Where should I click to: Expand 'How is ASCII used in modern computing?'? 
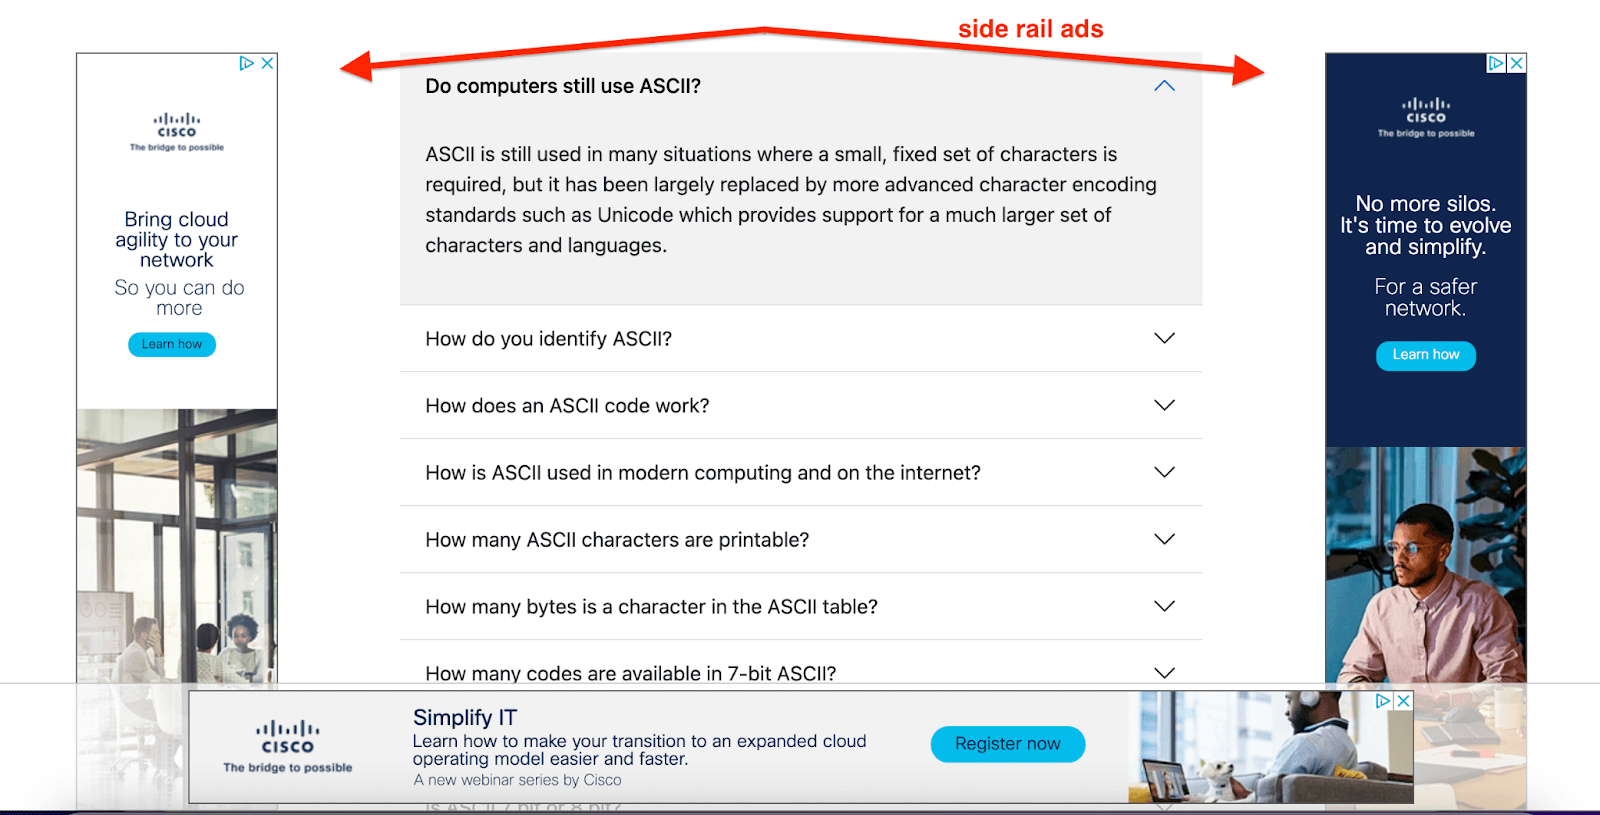coord(1163,472)
